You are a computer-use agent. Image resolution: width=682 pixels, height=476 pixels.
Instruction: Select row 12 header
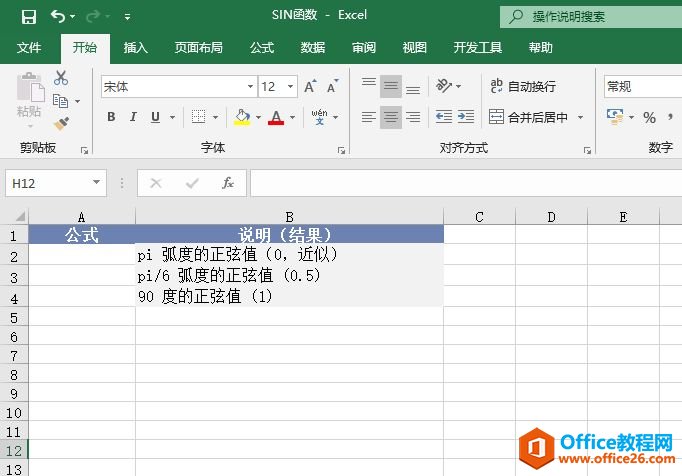coord(13,451)
